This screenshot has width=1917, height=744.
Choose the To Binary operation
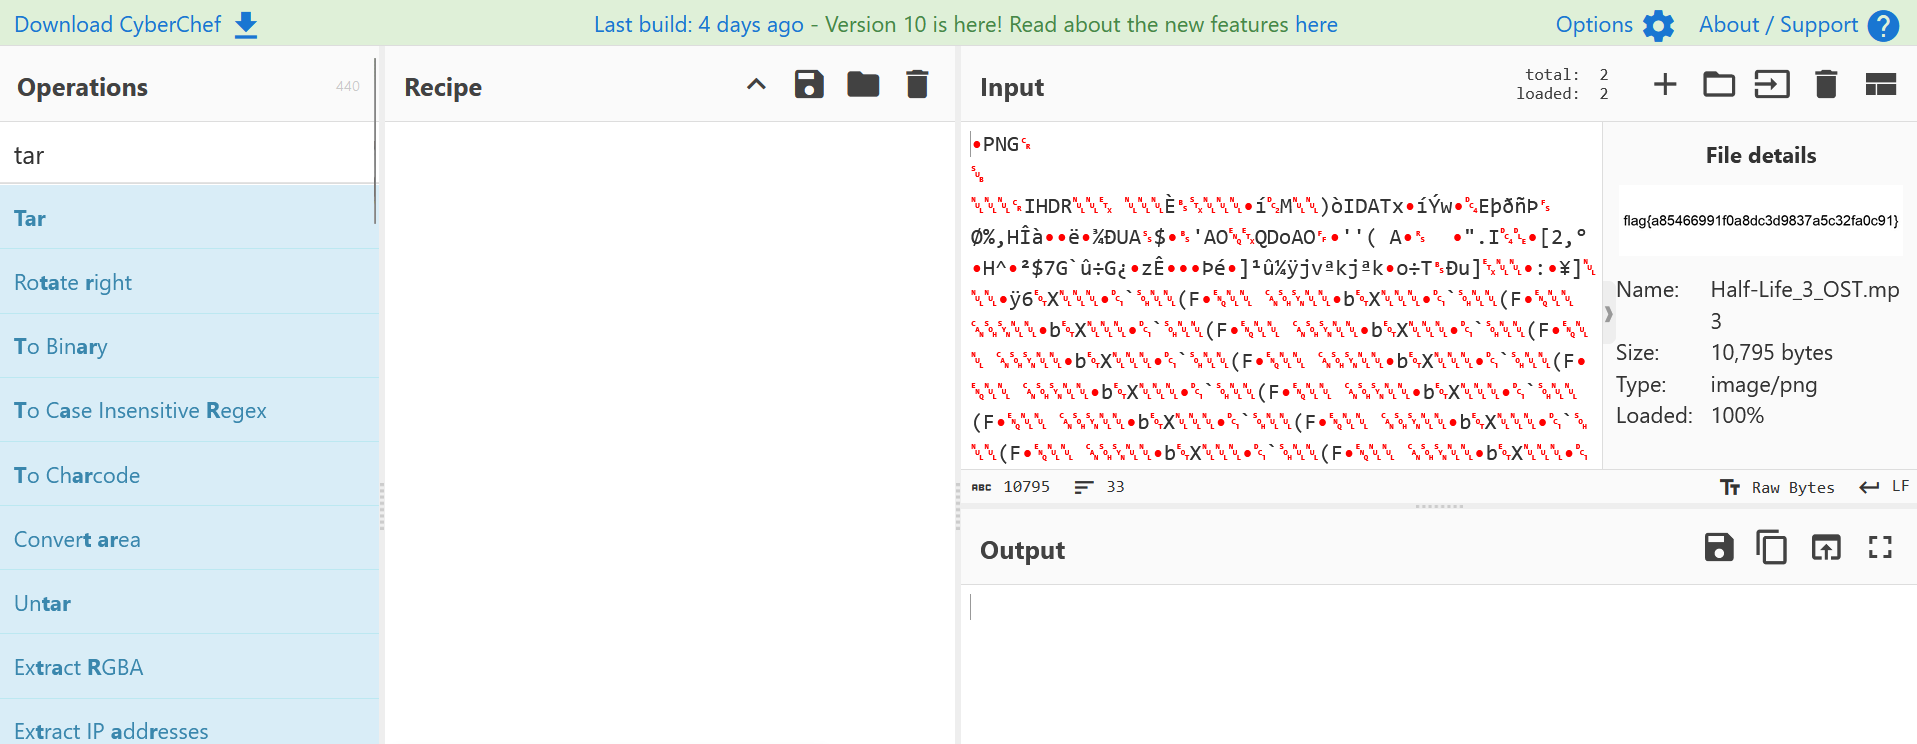click(x=61, y=346)
